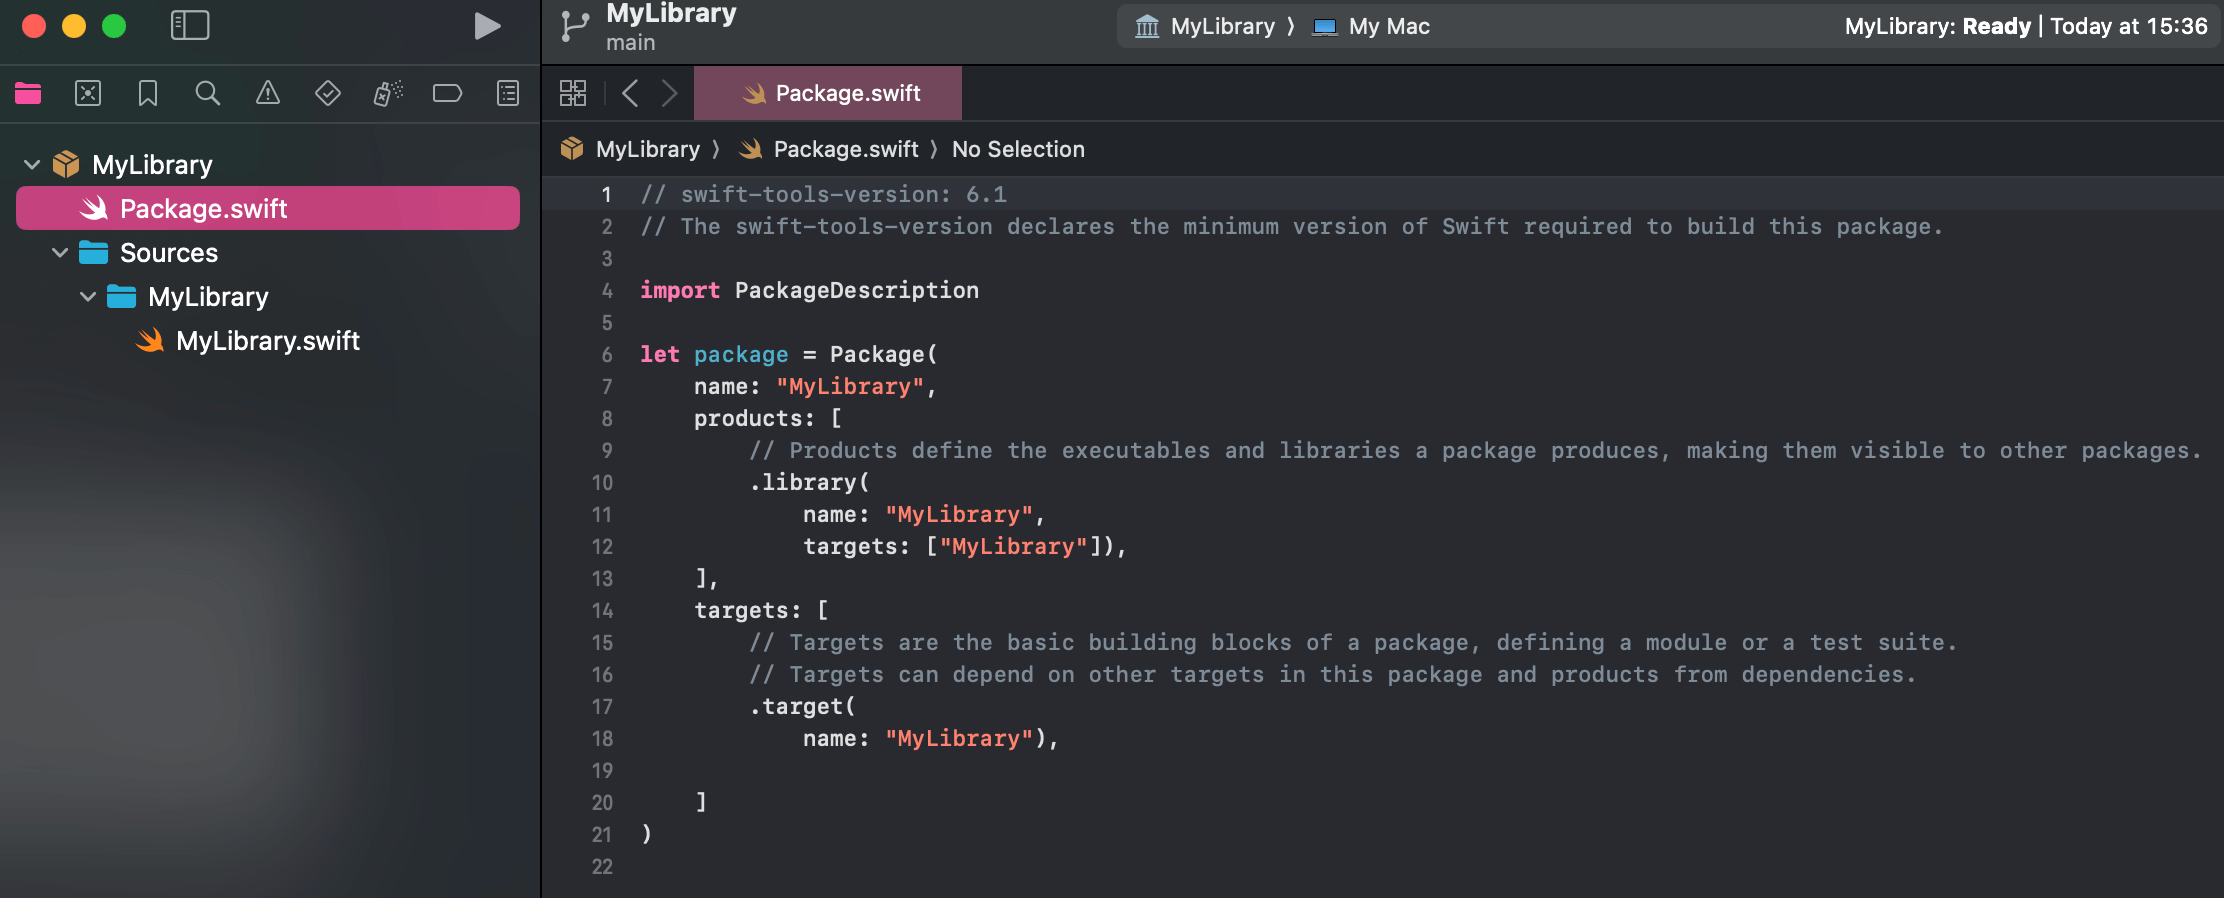Go back in editor history
The width and height of the screenshot is (2224, 898).
click(630, 93)
